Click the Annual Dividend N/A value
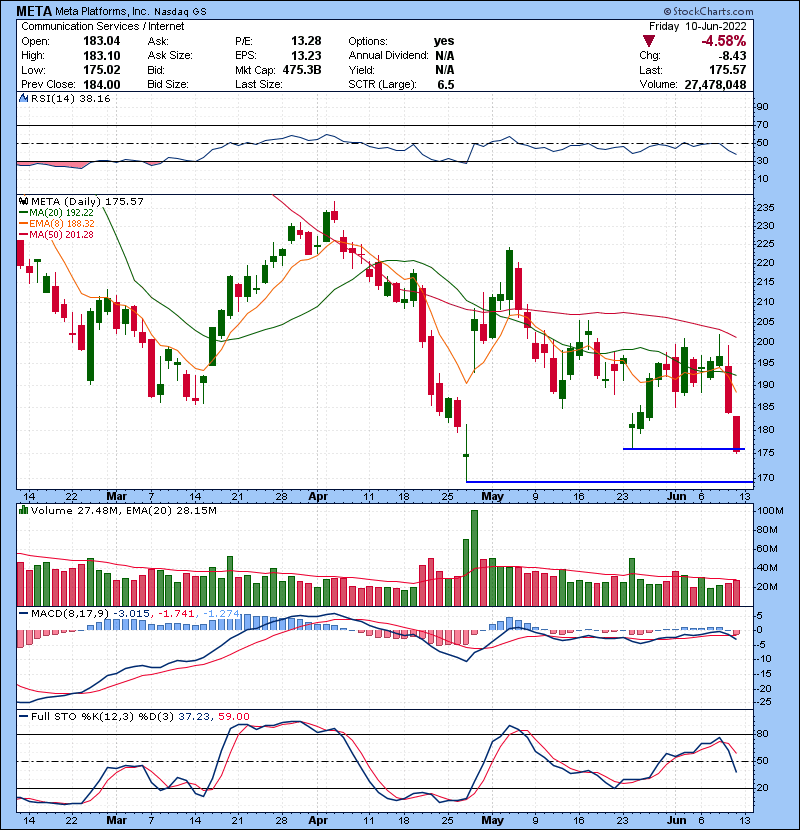This screenshot has height=830, width=800. [445, 56]
